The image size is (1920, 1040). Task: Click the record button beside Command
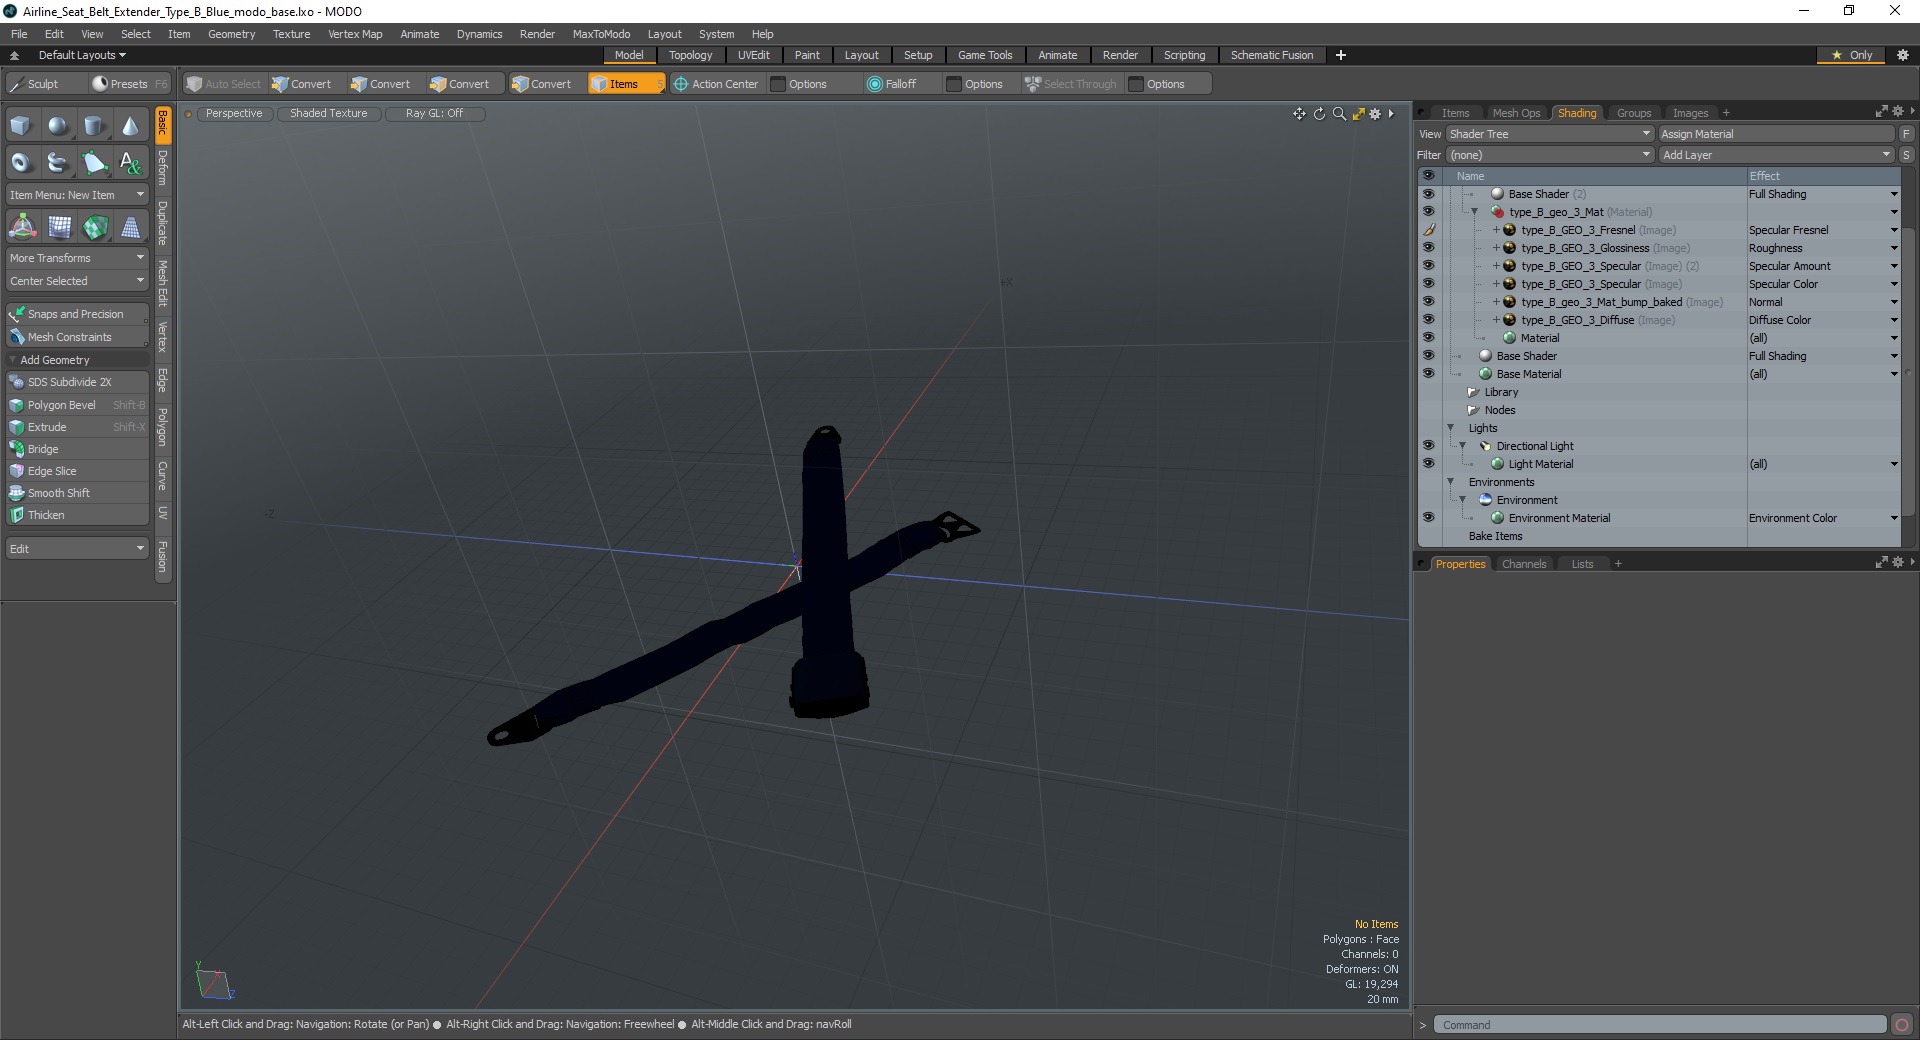[x=1902, y=1025]
